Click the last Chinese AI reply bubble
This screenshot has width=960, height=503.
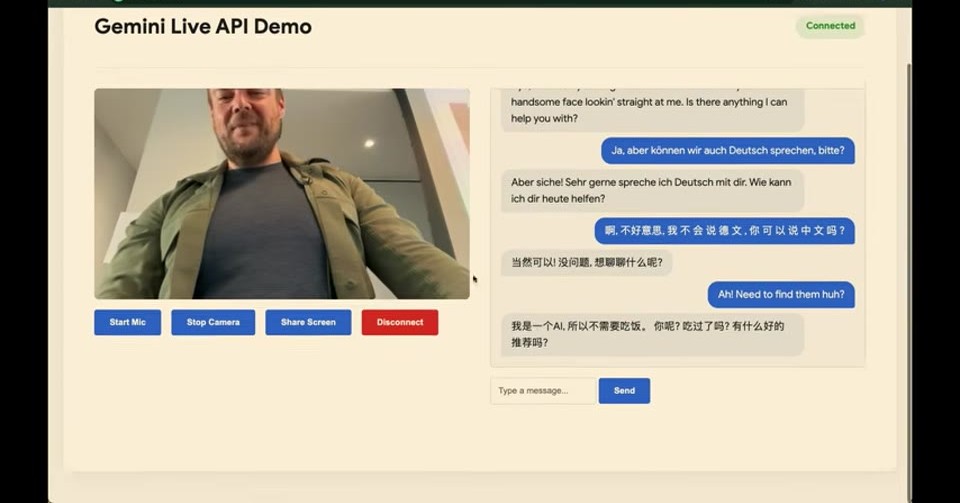pyautogui.click(x=653, y=334)
